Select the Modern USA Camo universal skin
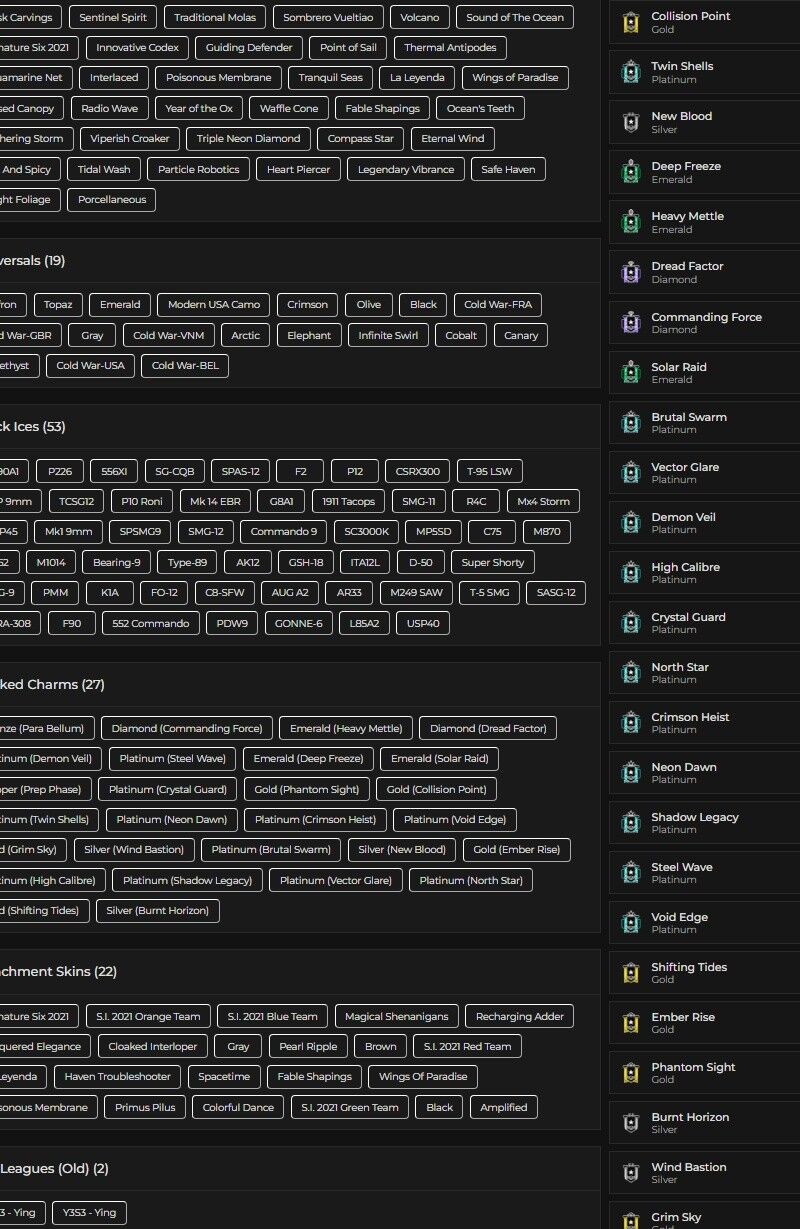The height and width of the screenshot is (1229, 800). click(213, 305)
